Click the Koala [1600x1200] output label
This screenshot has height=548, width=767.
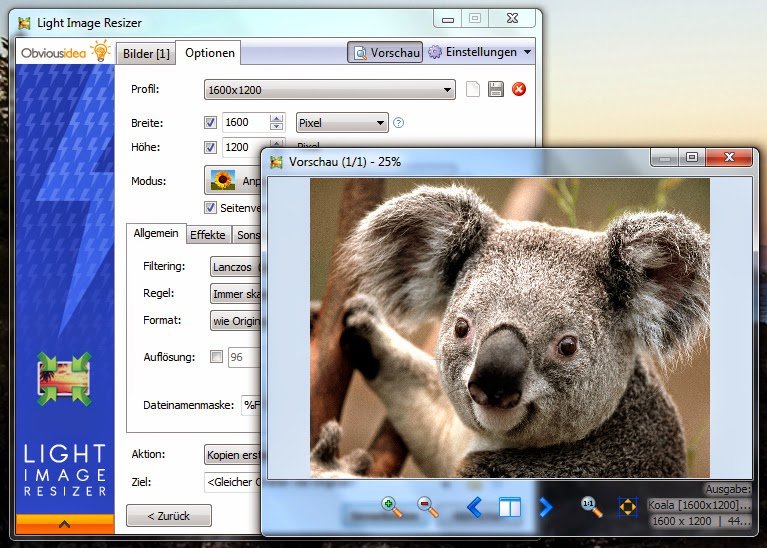pyautogui.click(x=699, y=504)
